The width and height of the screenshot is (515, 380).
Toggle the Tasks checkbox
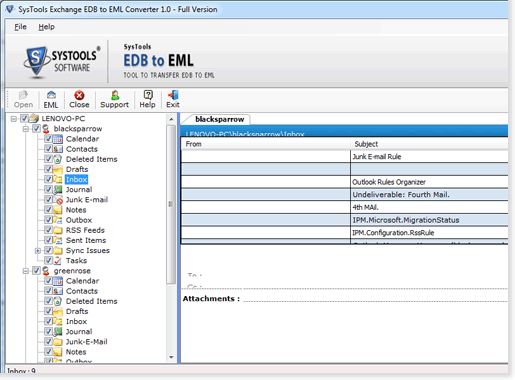click(x=48, y=260)
